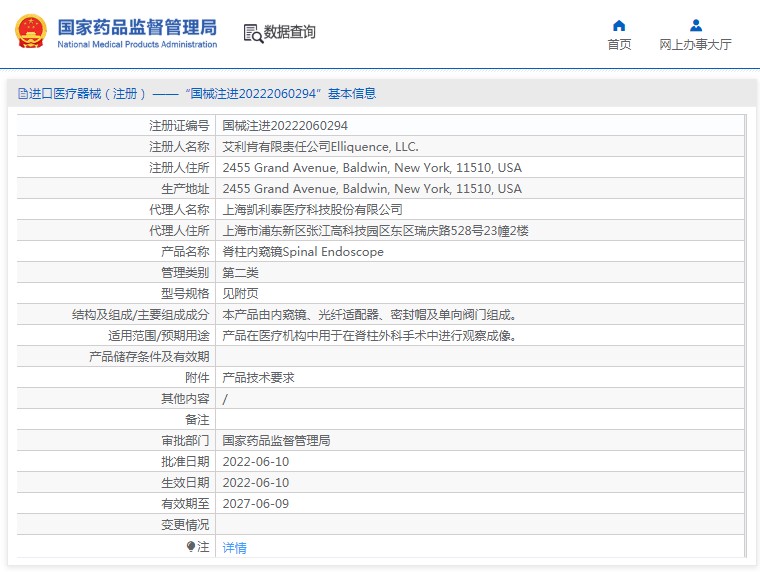This screenshot has width=760, height=572.
Task: Click the 型号规格 row label
Action: (185, 294)
